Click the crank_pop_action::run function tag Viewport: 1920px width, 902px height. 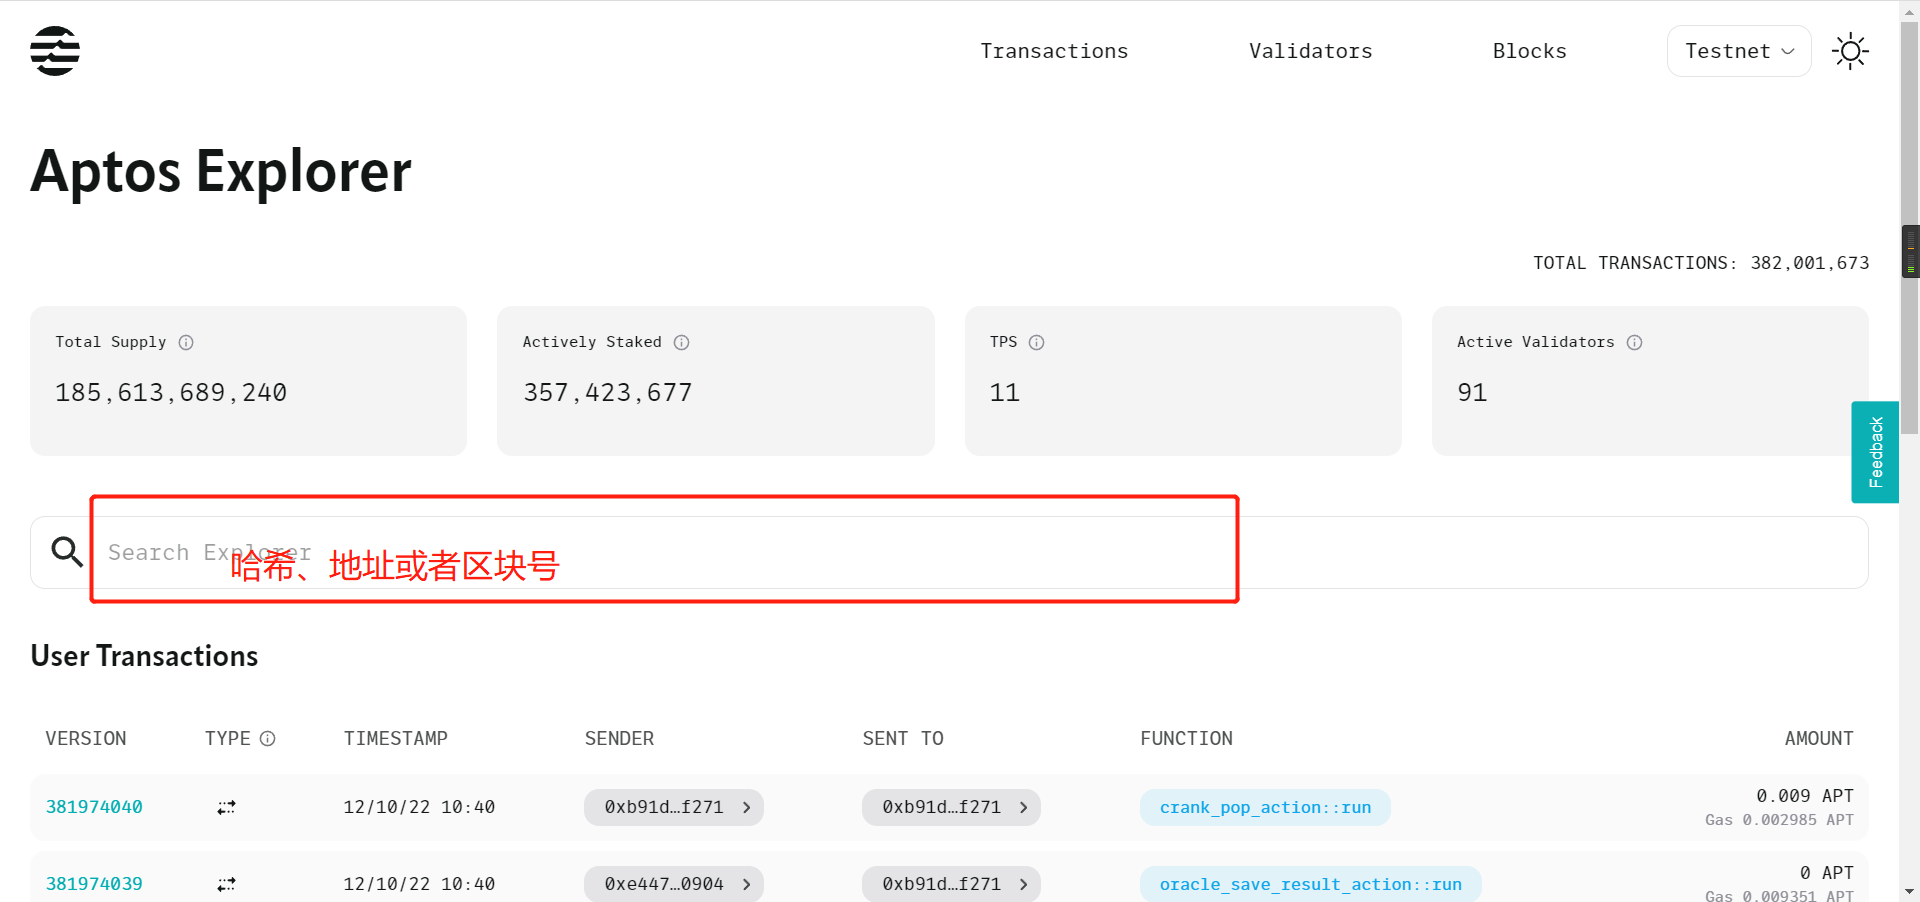(1265, 807)
